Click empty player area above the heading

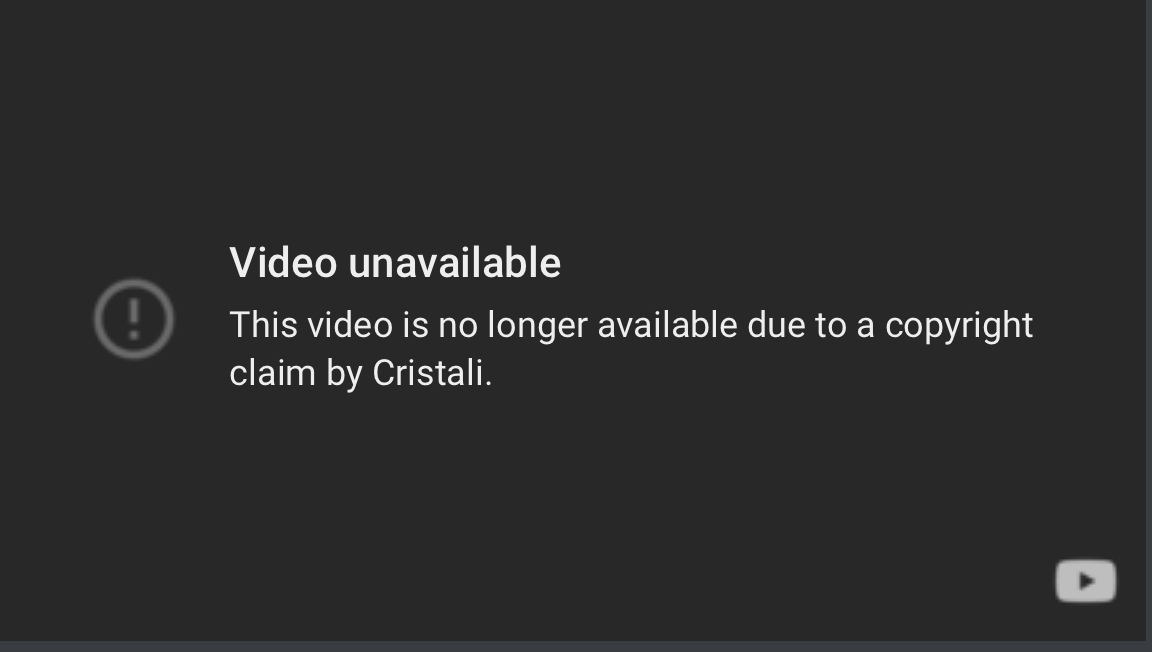click(x=573, y=118)
